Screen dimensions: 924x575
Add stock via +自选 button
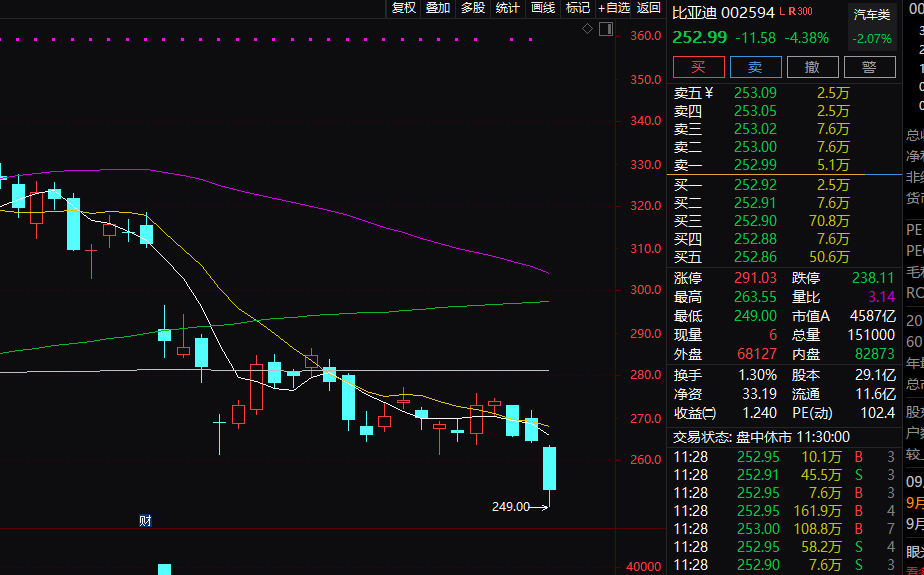point(614,8)
